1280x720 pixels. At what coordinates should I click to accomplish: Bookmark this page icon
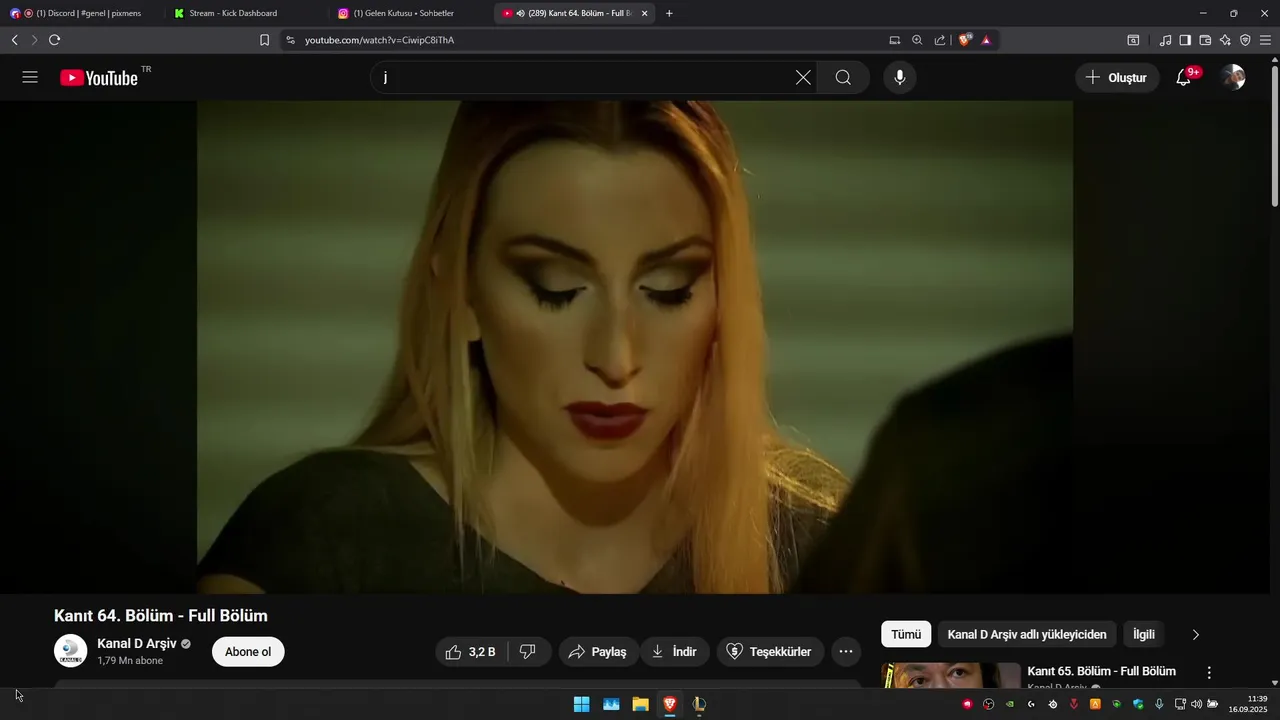pos(264,40)
